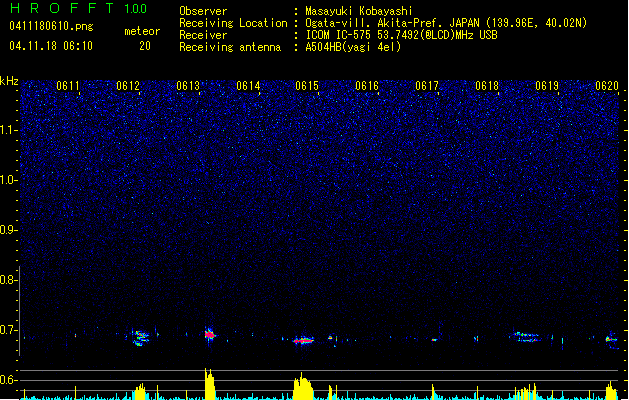Select the filename 0411180610.png
This screenshot has width=629, height=400.
pos(51,26)
